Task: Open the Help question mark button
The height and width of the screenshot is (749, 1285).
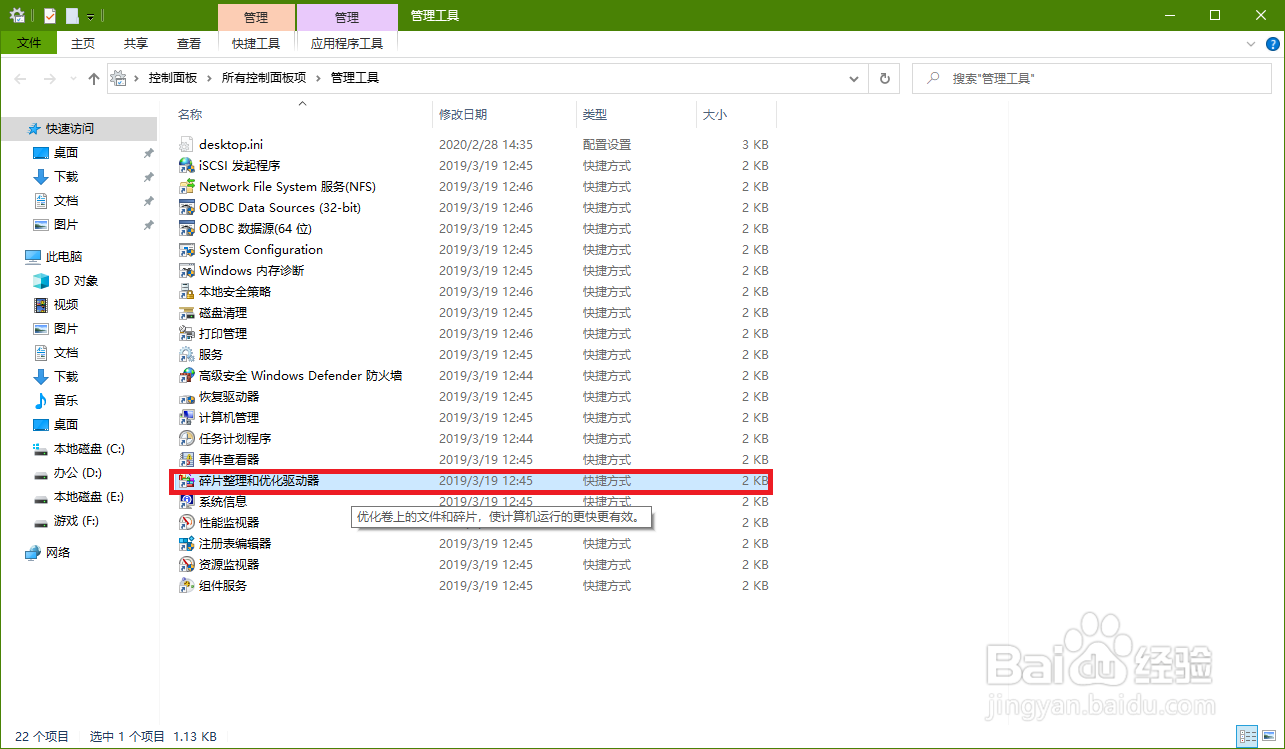Action: (x=1273, y=44)
